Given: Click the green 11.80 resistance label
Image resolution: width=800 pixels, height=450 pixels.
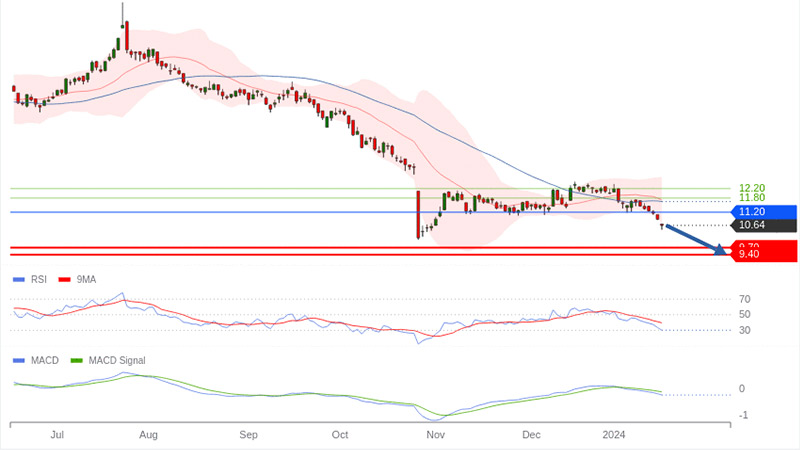Looking at the screenshot, I should click(x=751, y=198).
